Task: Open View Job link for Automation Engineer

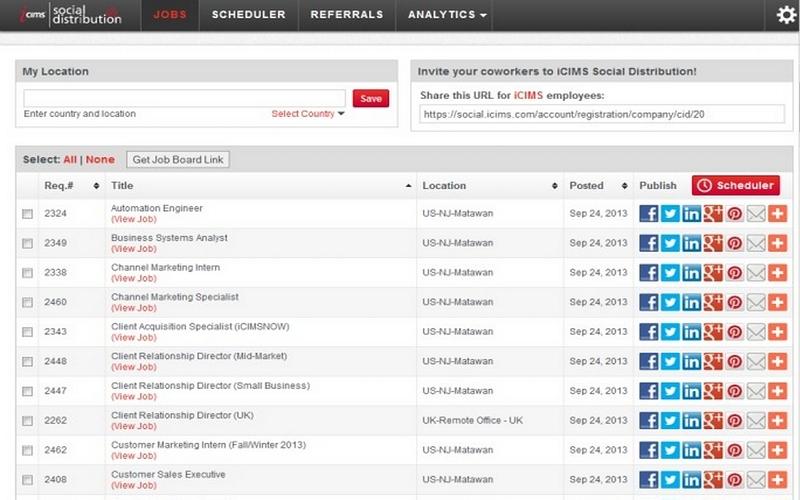Action: [x=133, y=219]
